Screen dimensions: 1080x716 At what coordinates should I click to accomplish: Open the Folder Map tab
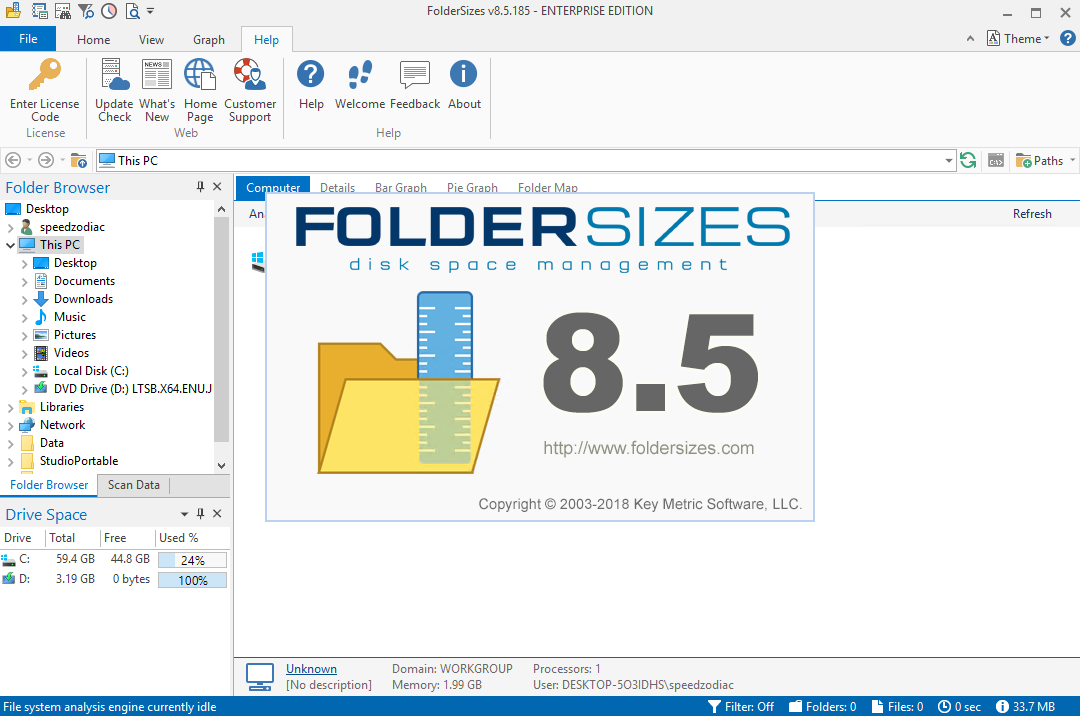click(x=548, y=187)
